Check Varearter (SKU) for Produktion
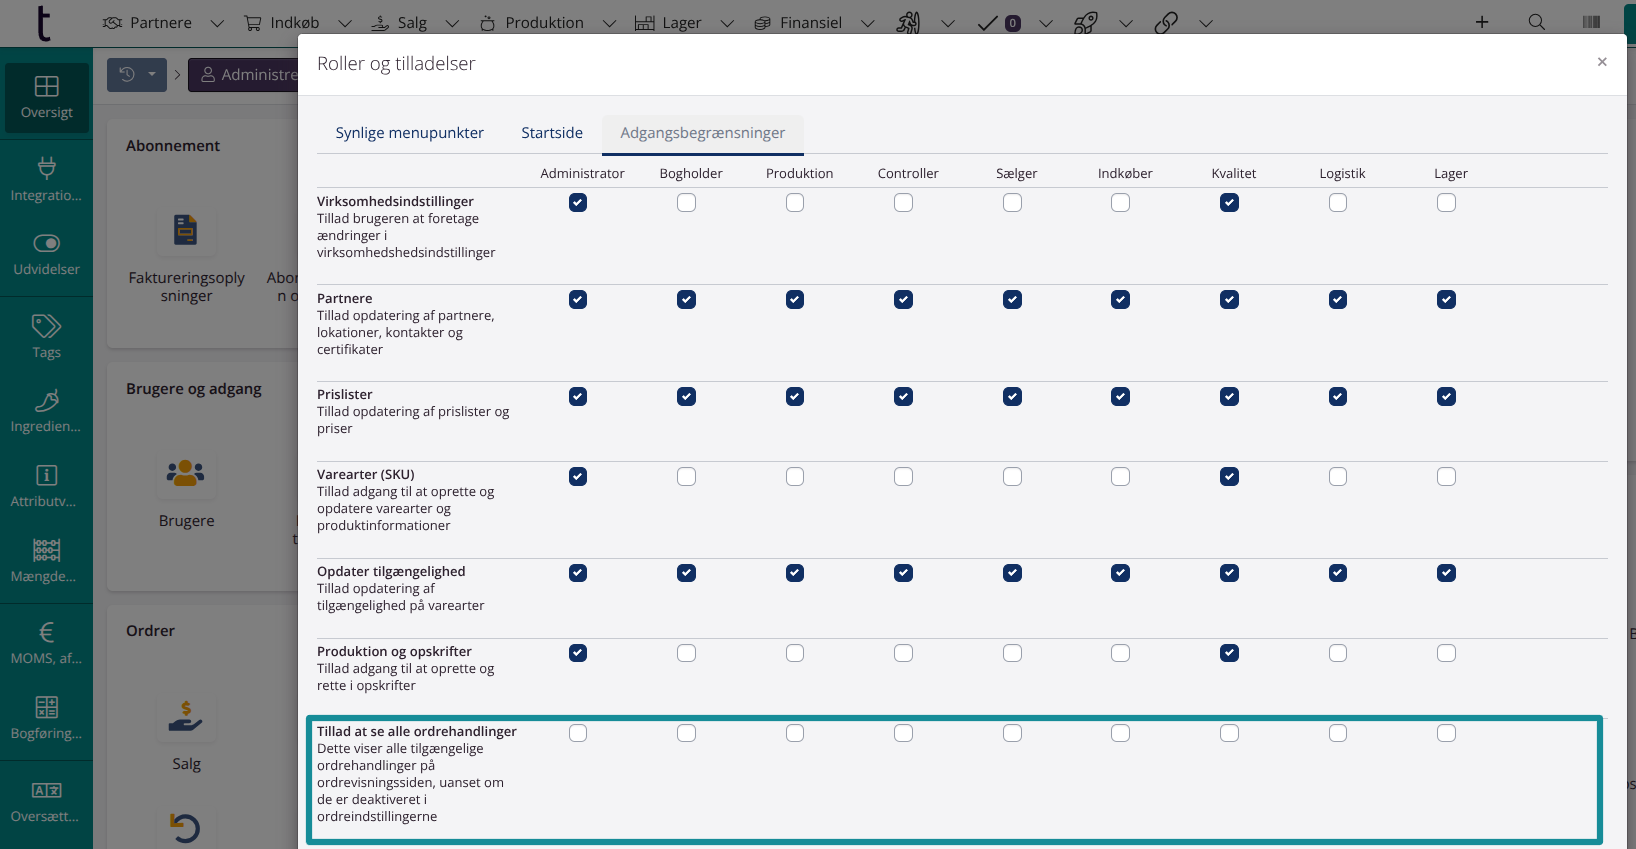 795,477
